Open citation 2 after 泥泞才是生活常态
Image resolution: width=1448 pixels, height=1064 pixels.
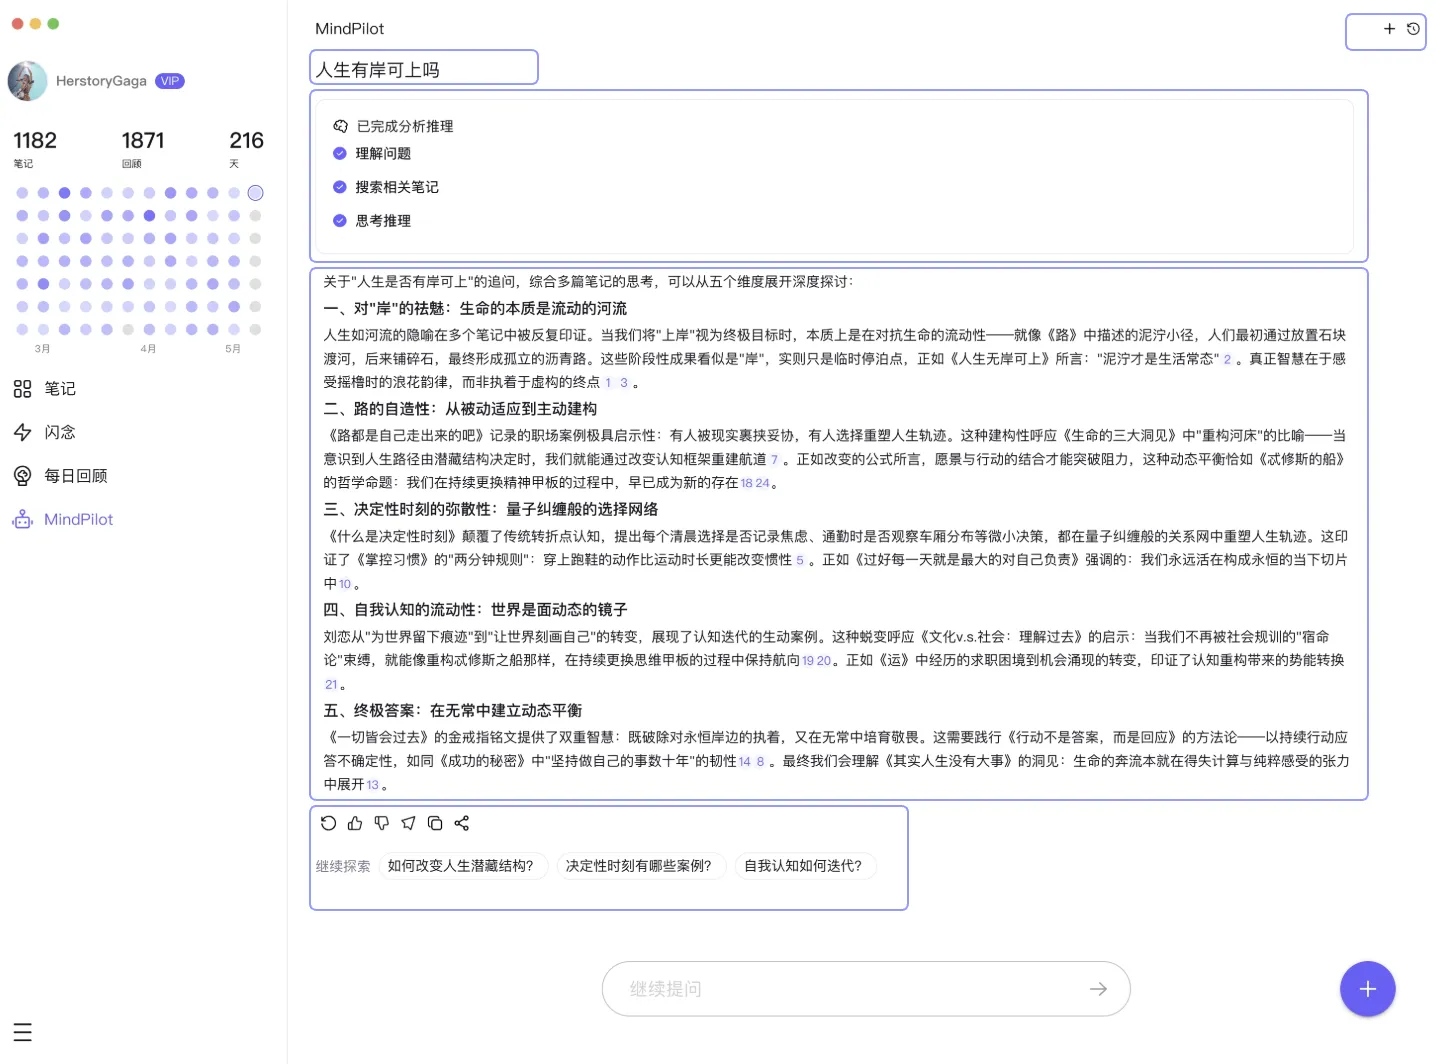click(x=1227, y=359)
